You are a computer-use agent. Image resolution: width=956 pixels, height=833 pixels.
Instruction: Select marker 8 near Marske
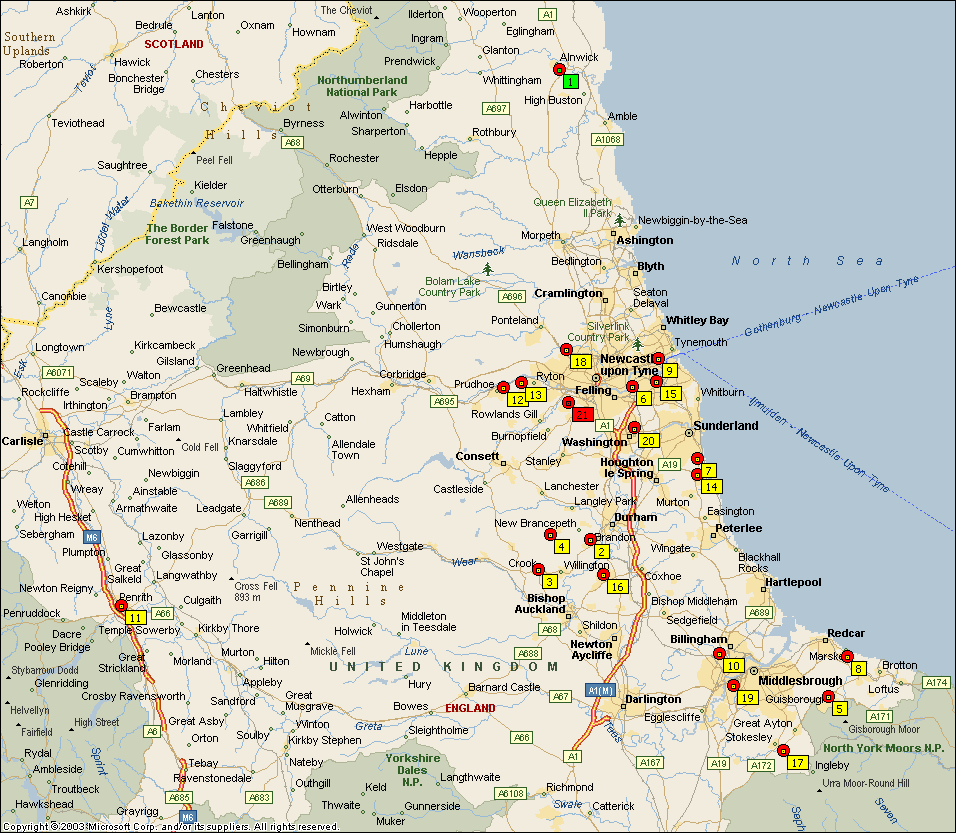[x=859, y=668]
